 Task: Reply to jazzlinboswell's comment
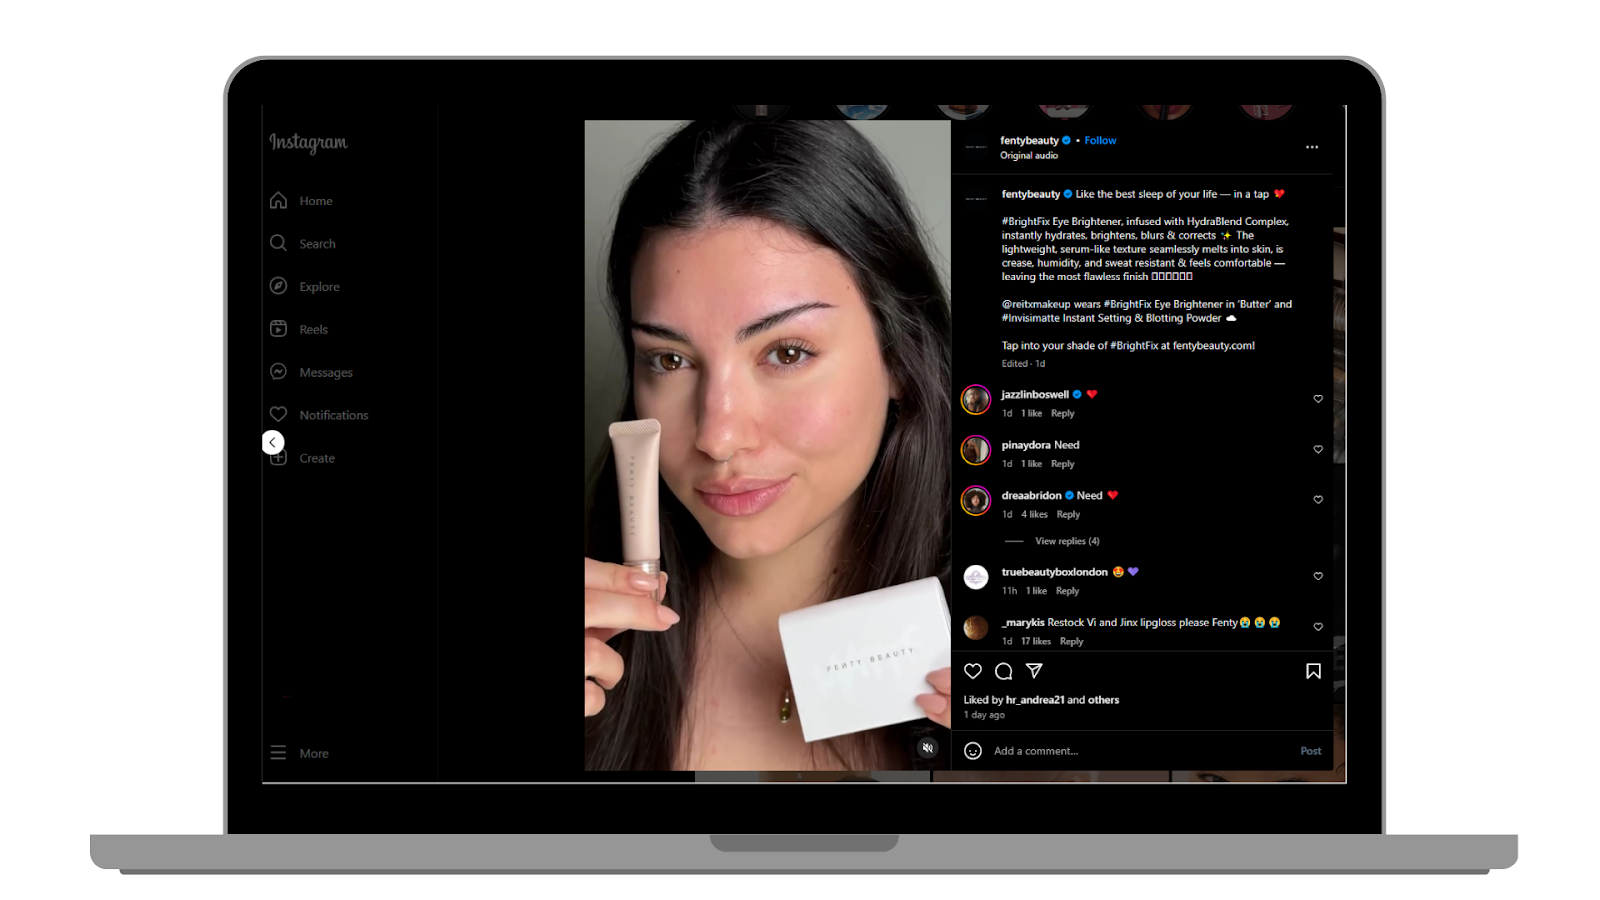click(1062, 414)
